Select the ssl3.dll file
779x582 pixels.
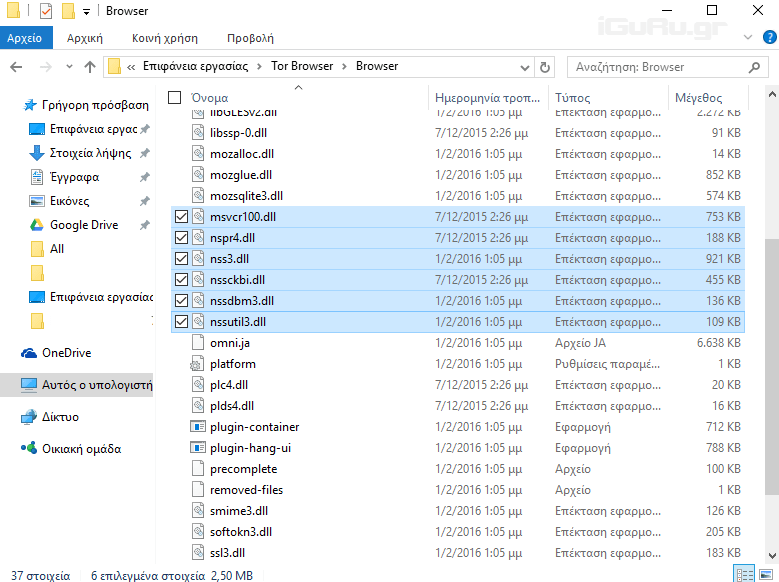pyautogui.click(x=457, y=553)
